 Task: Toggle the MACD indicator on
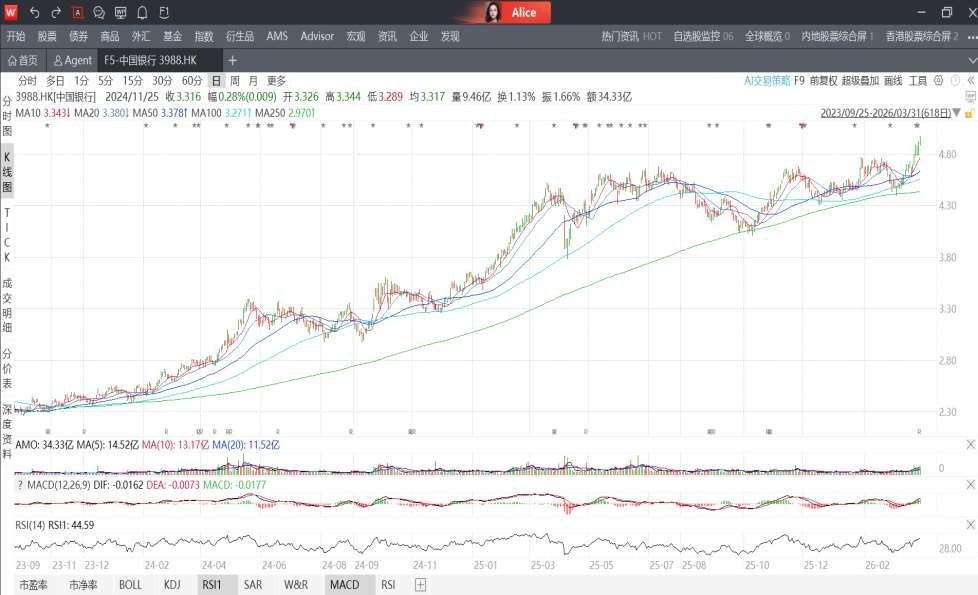click(x=343, y=585)
